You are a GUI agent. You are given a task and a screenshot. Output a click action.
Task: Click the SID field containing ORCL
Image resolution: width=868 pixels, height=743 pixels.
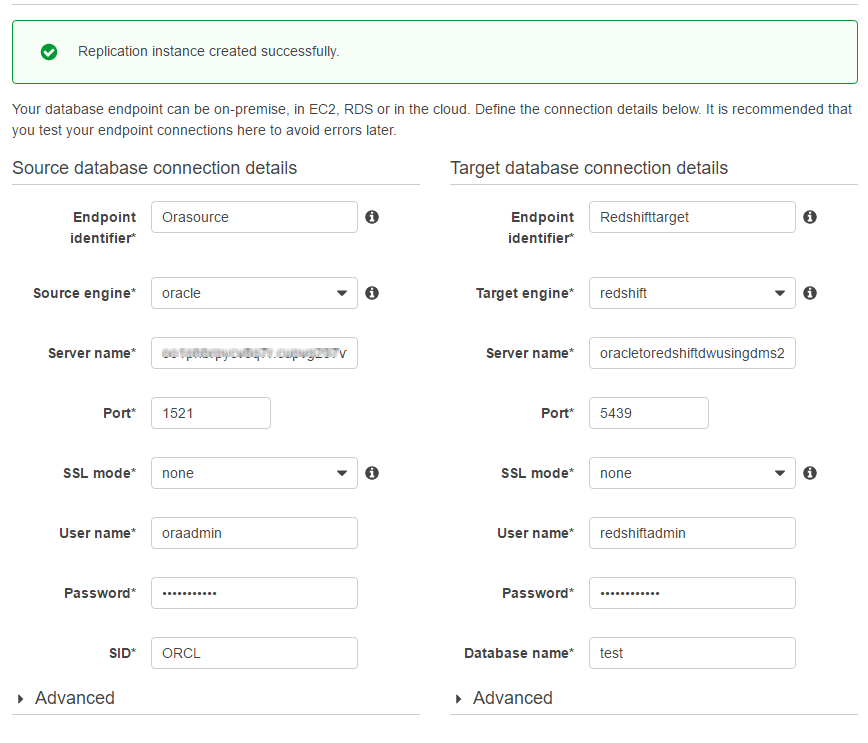click(254, 653)
